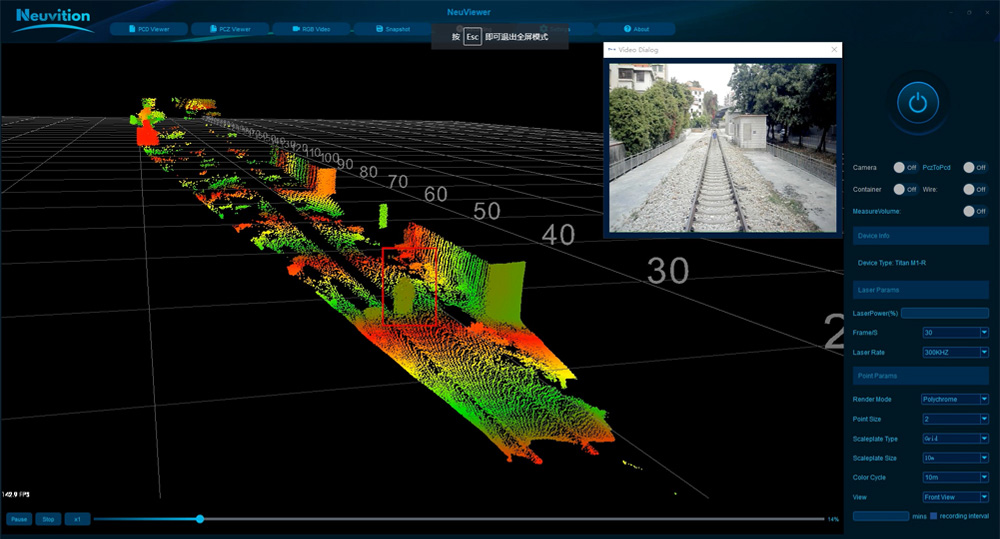Click the Pause playback button
The width and height of the screenshot is (1000, 539).
coord(19,519)
